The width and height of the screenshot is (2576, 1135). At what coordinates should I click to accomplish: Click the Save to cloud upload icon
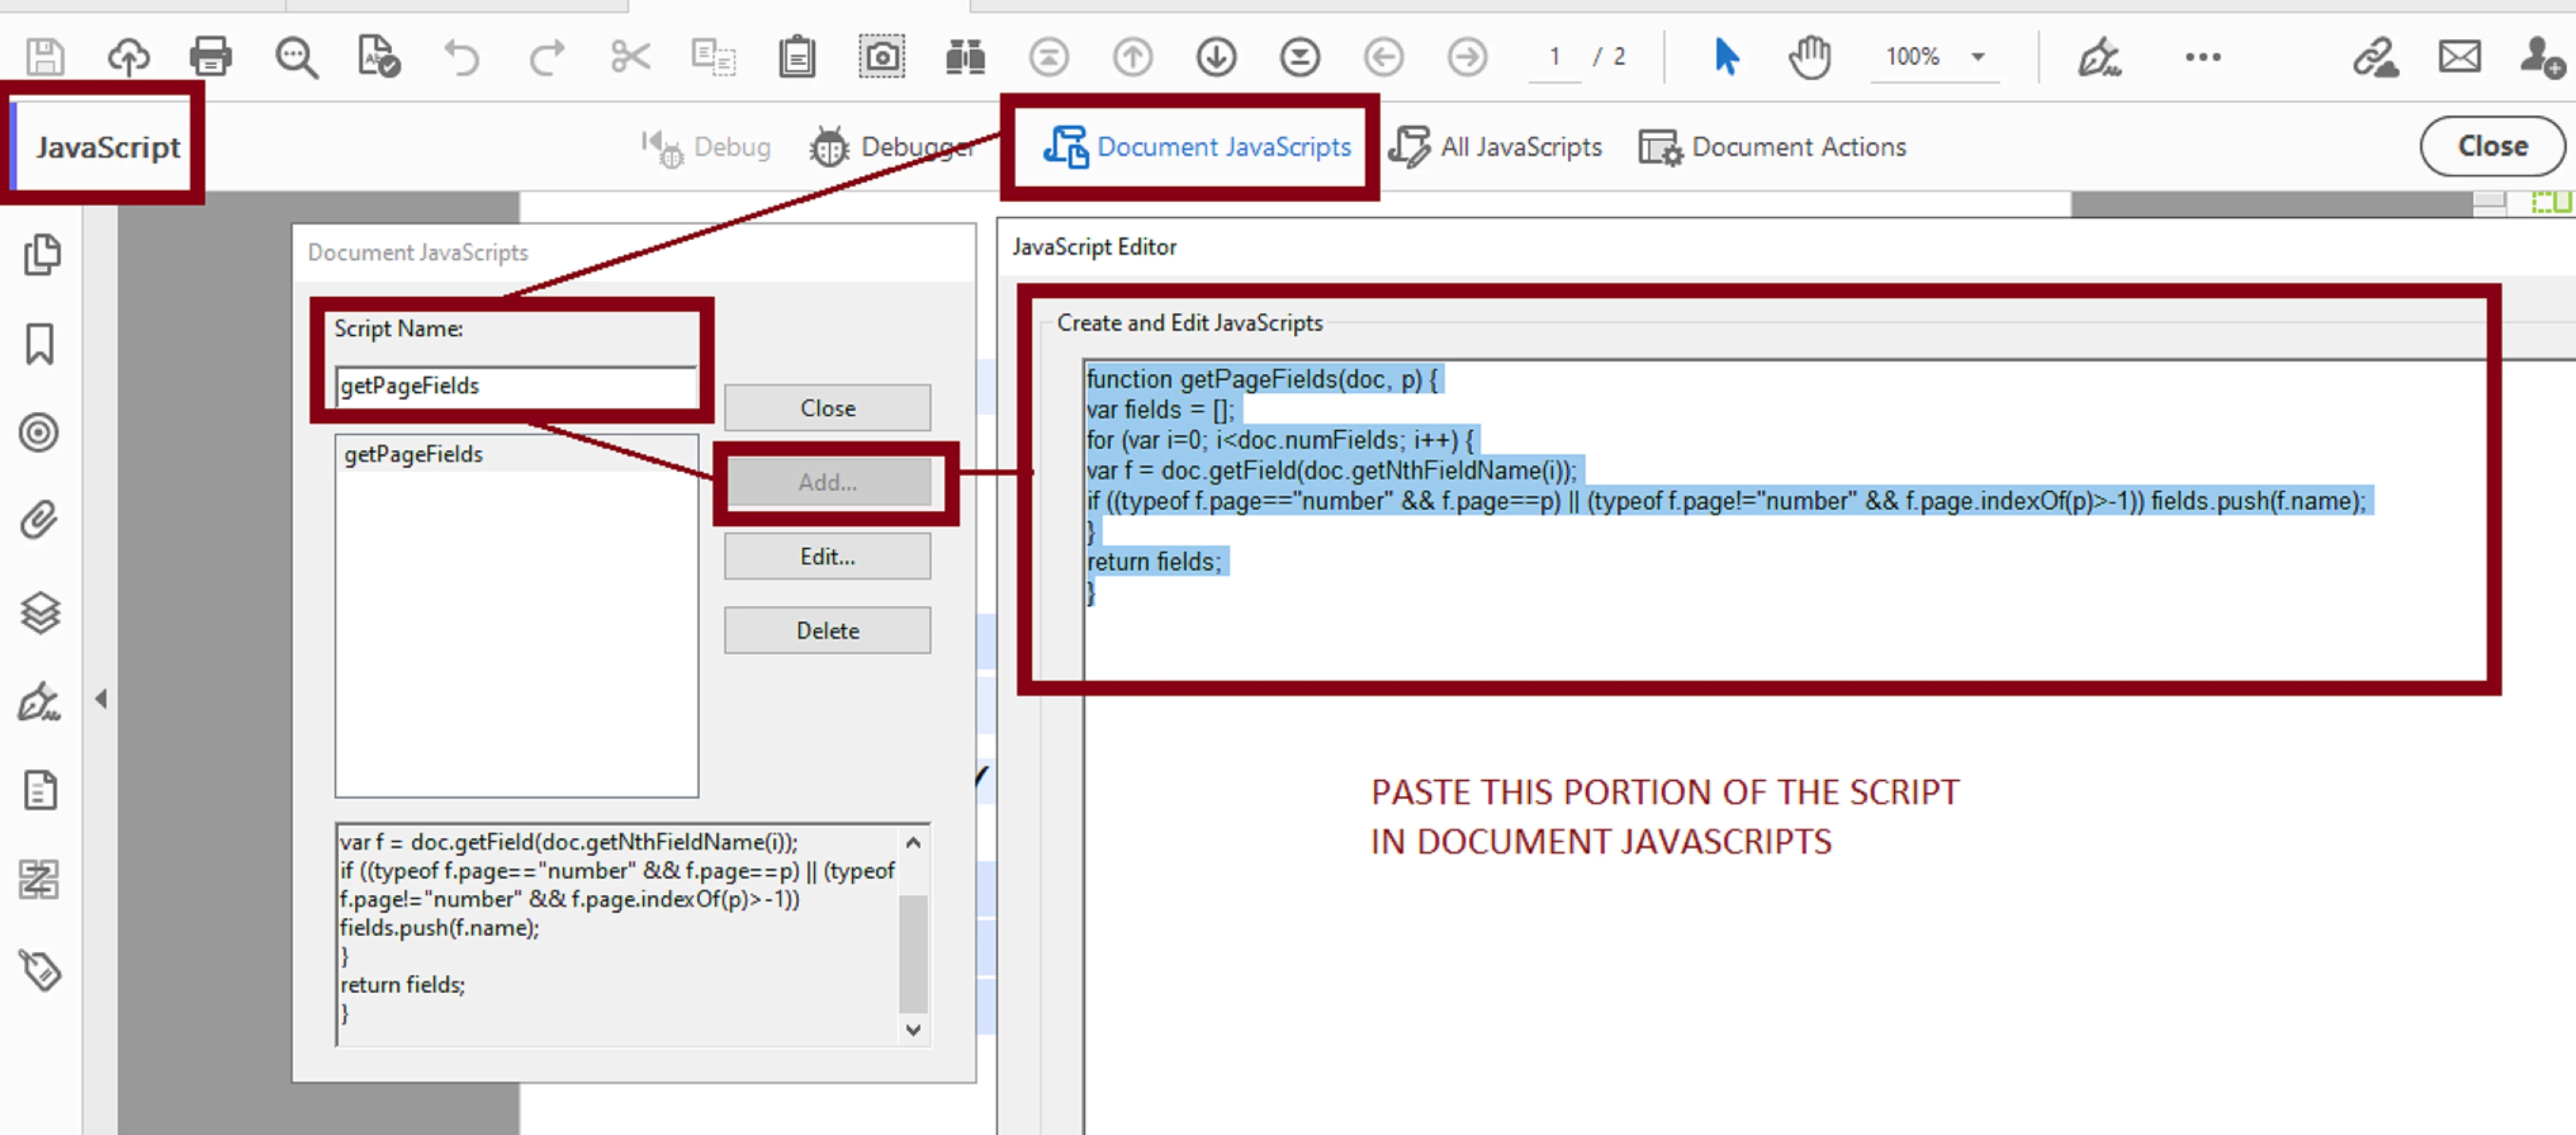pos(129,57)
